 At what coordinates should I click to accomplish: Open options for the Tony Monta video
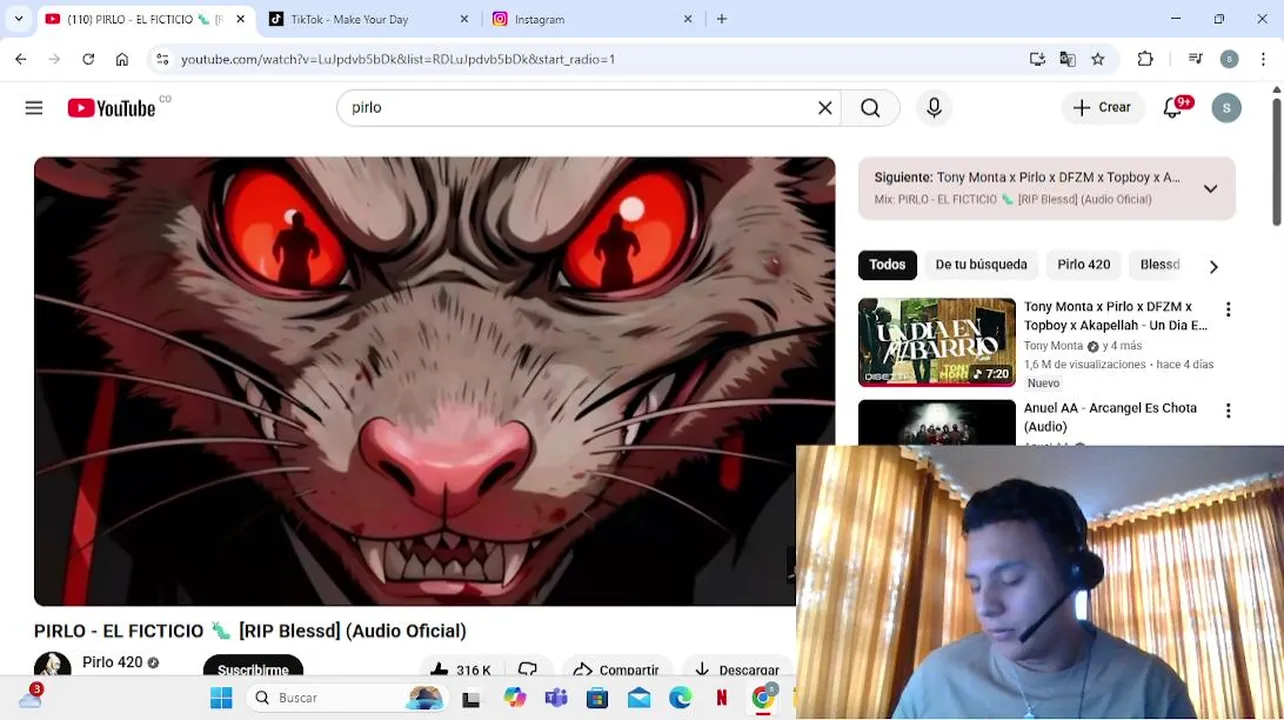pos(1228,310)
